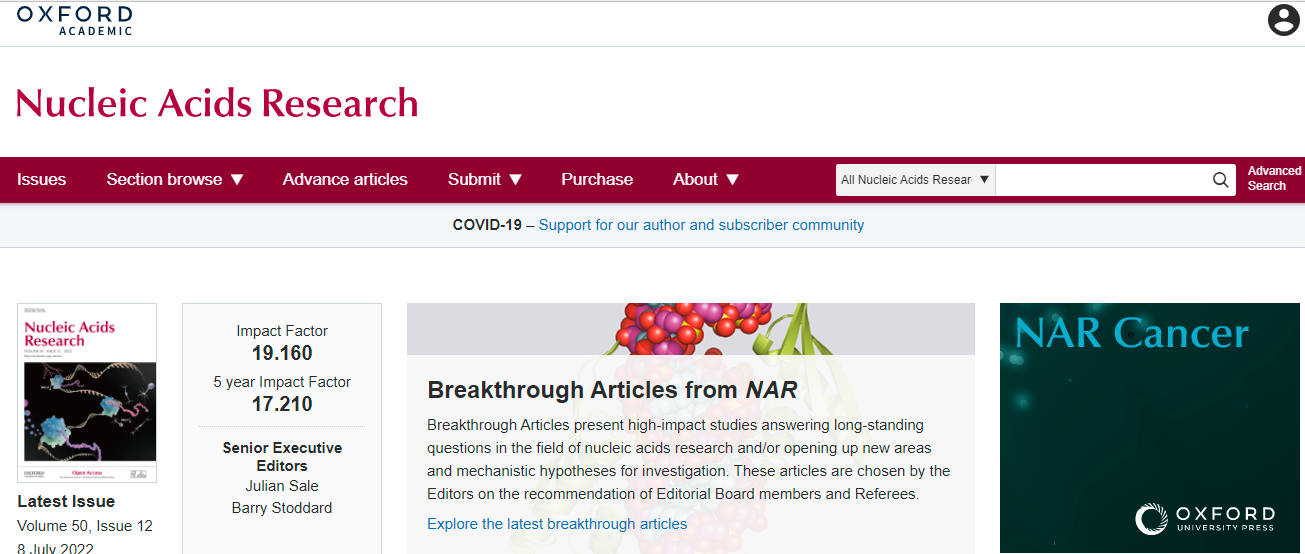Select the Purchase menu item

[597, 180]
